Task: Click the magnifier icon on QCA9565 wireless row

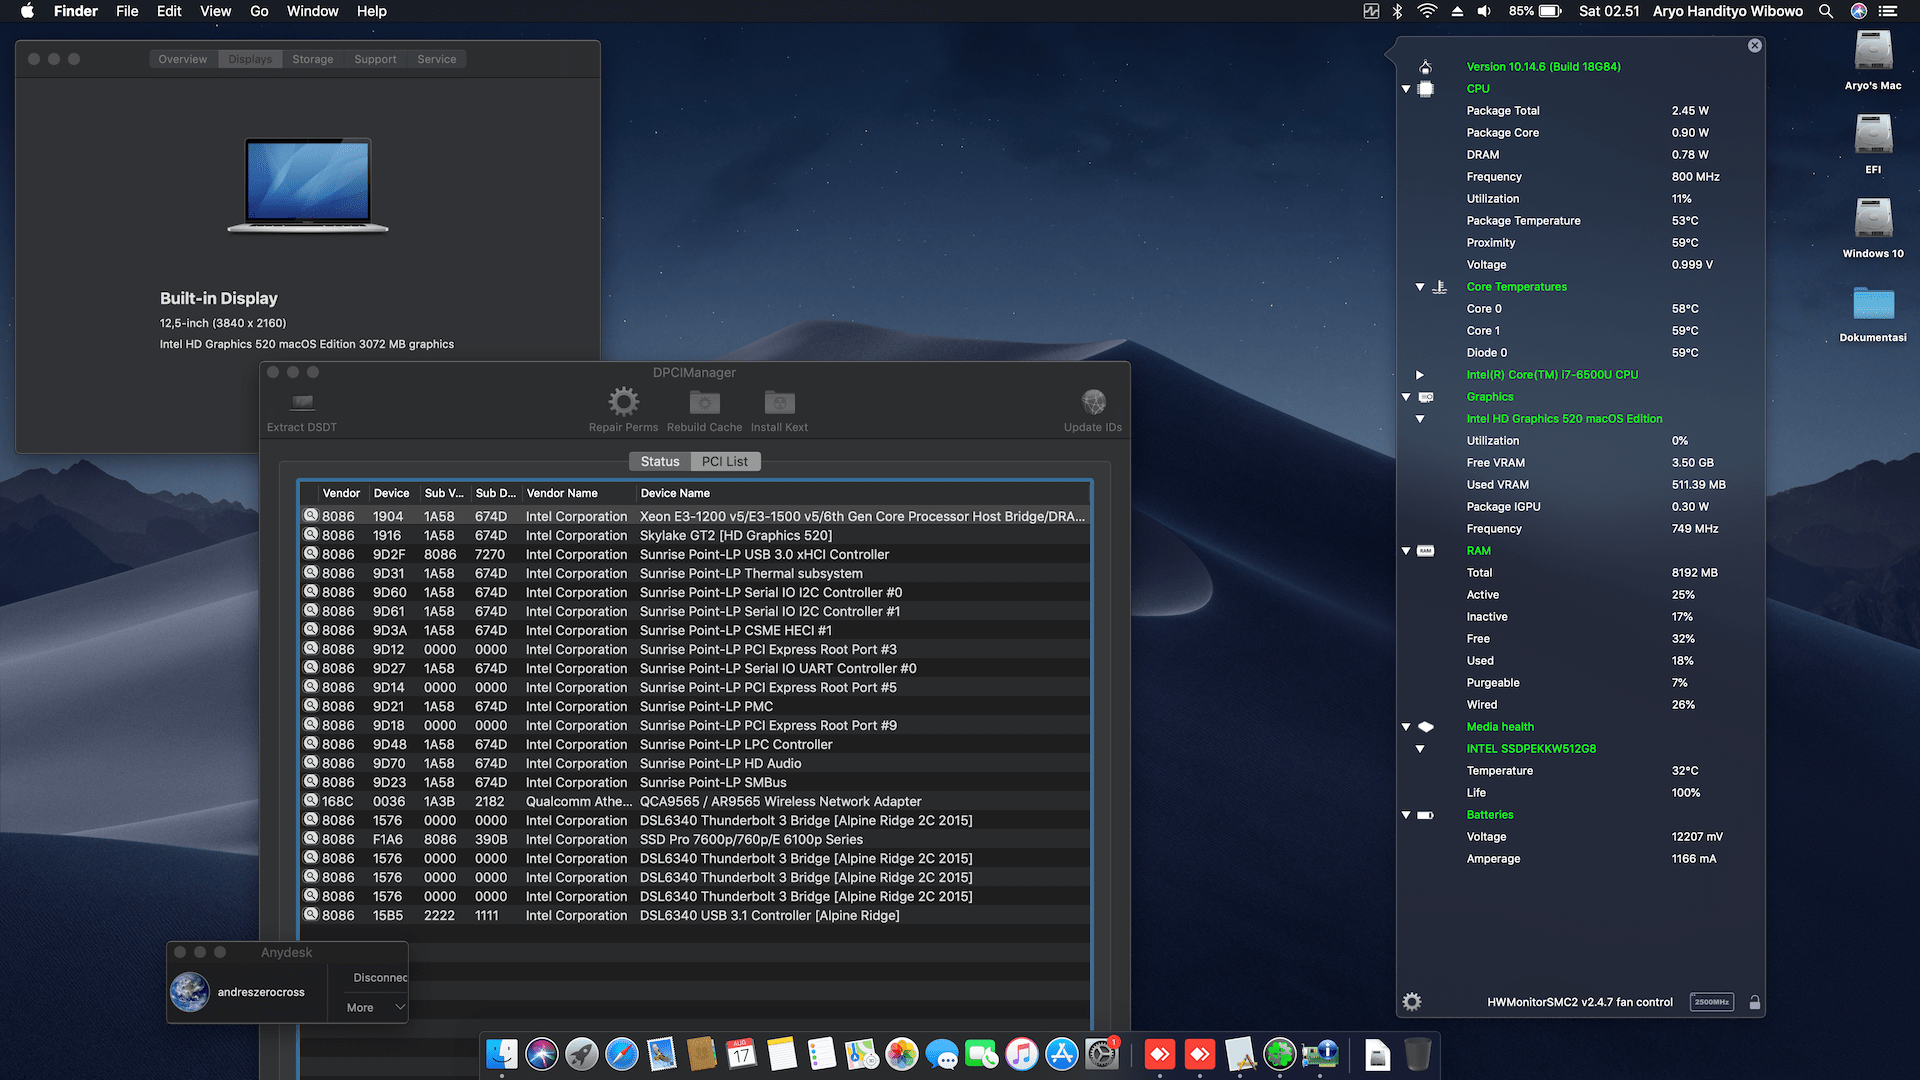Action: [311, 801]
